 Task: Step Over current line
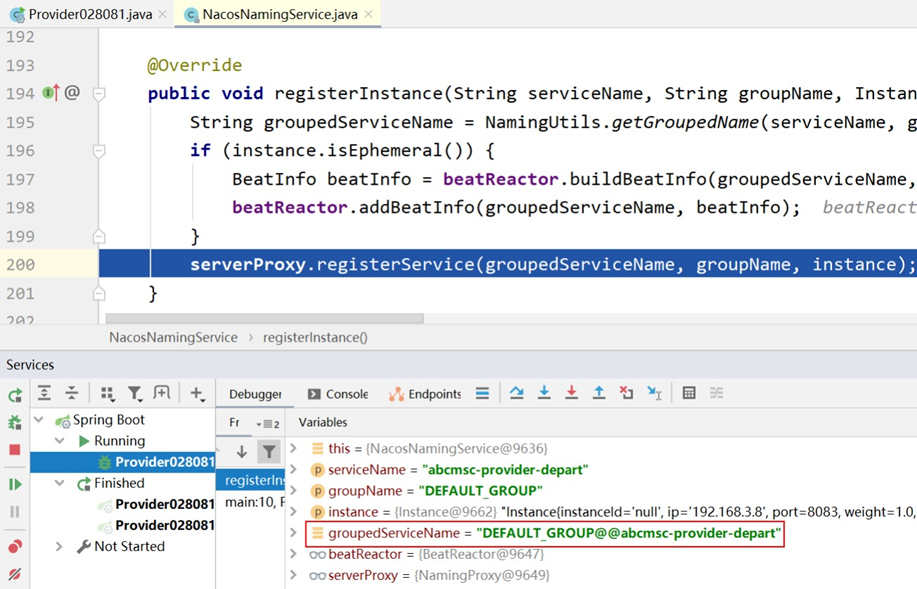[x=516, y=393]
